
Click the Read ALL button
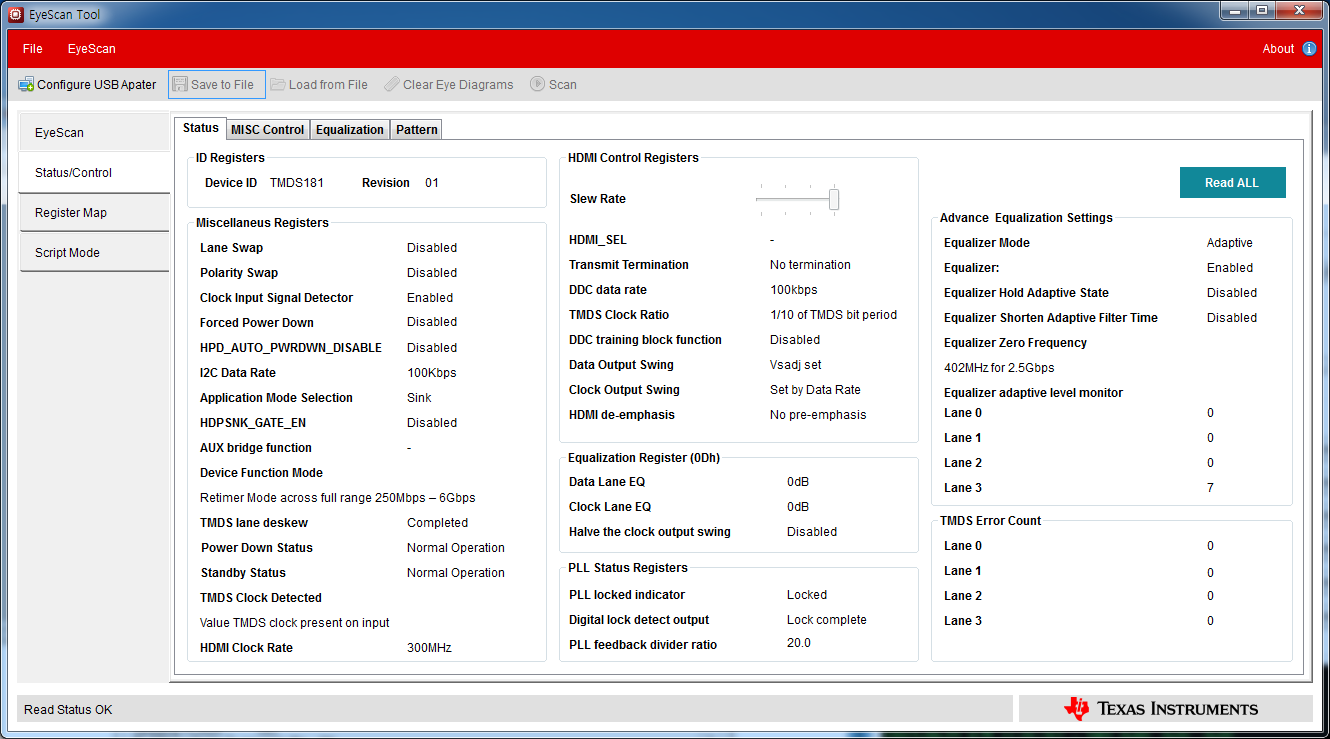click(1232, 183)
